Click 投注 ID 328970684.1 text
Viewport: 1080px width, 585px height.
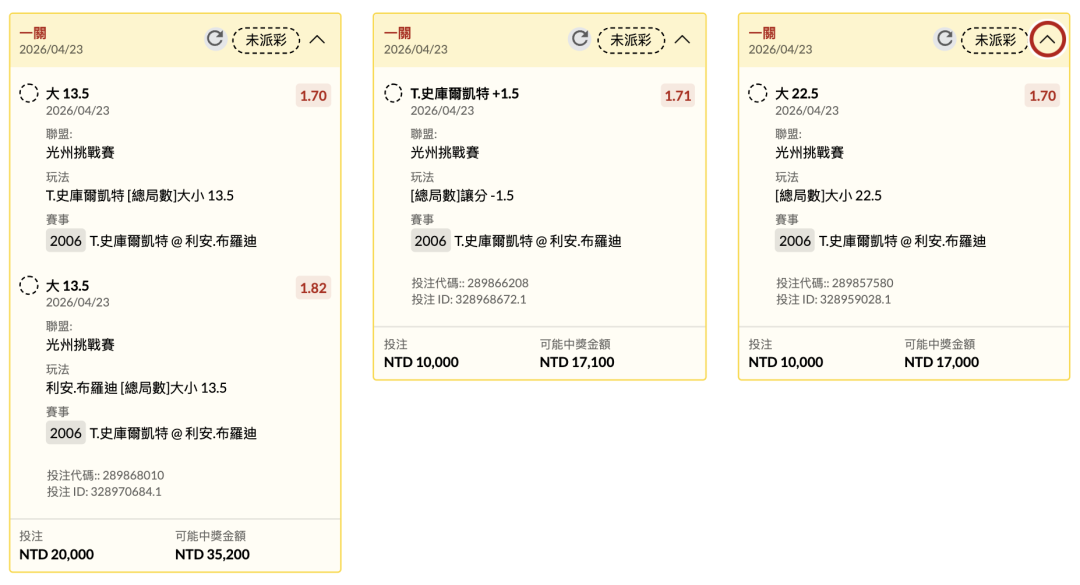(x=104, y=491)
